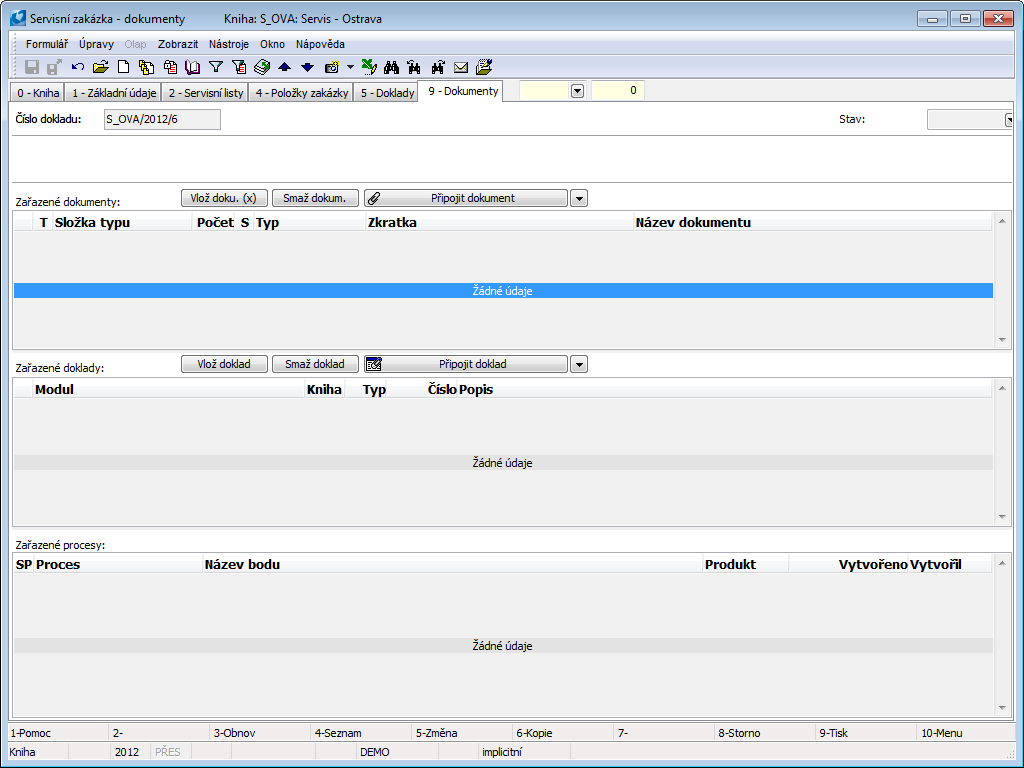Open the dropdown next to the tab row
1024x768 pixels.
point(577,91)
